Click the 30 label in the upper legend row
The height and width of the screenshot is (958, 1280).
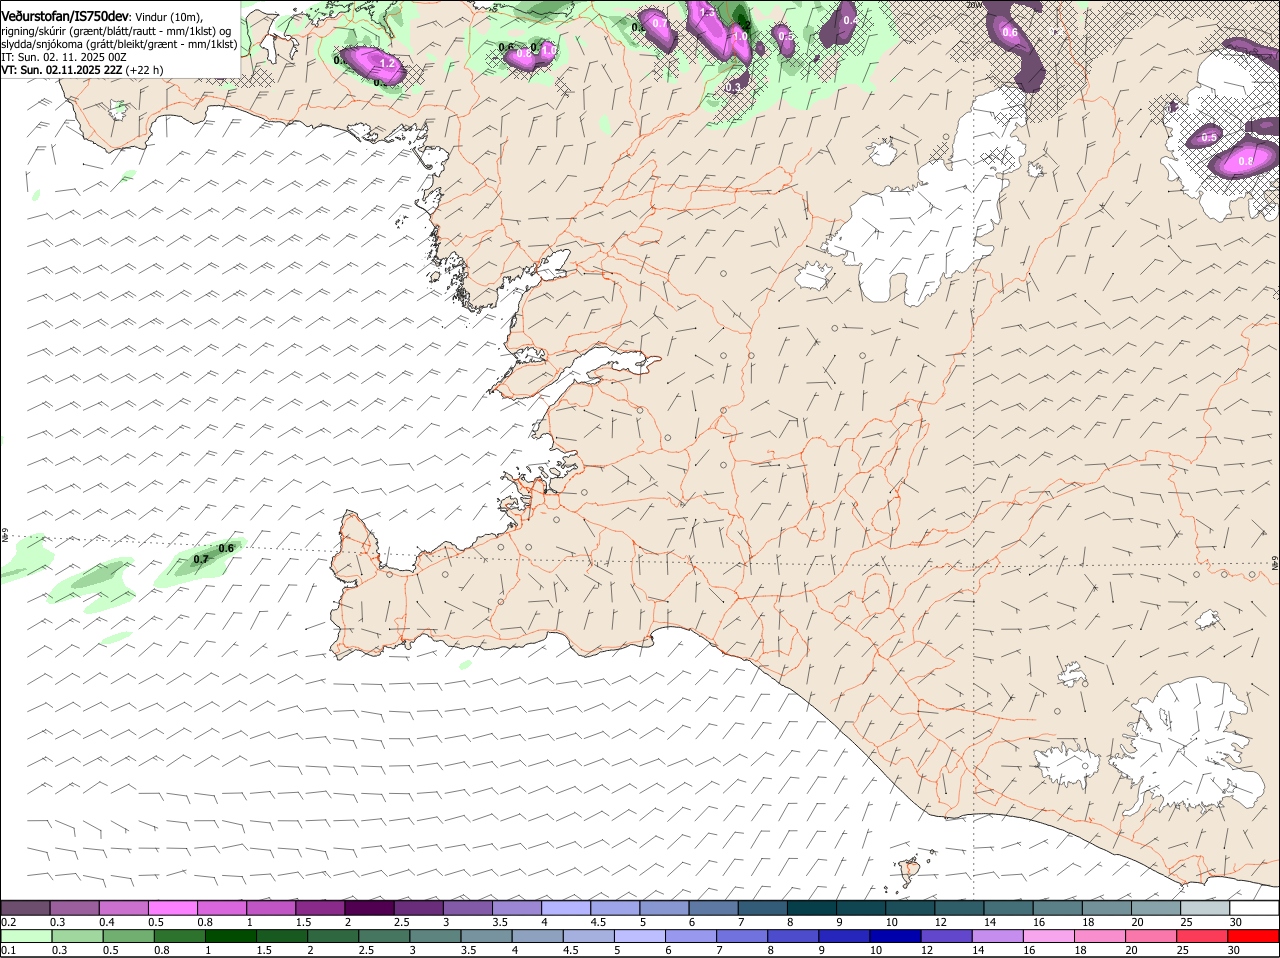1236,922
